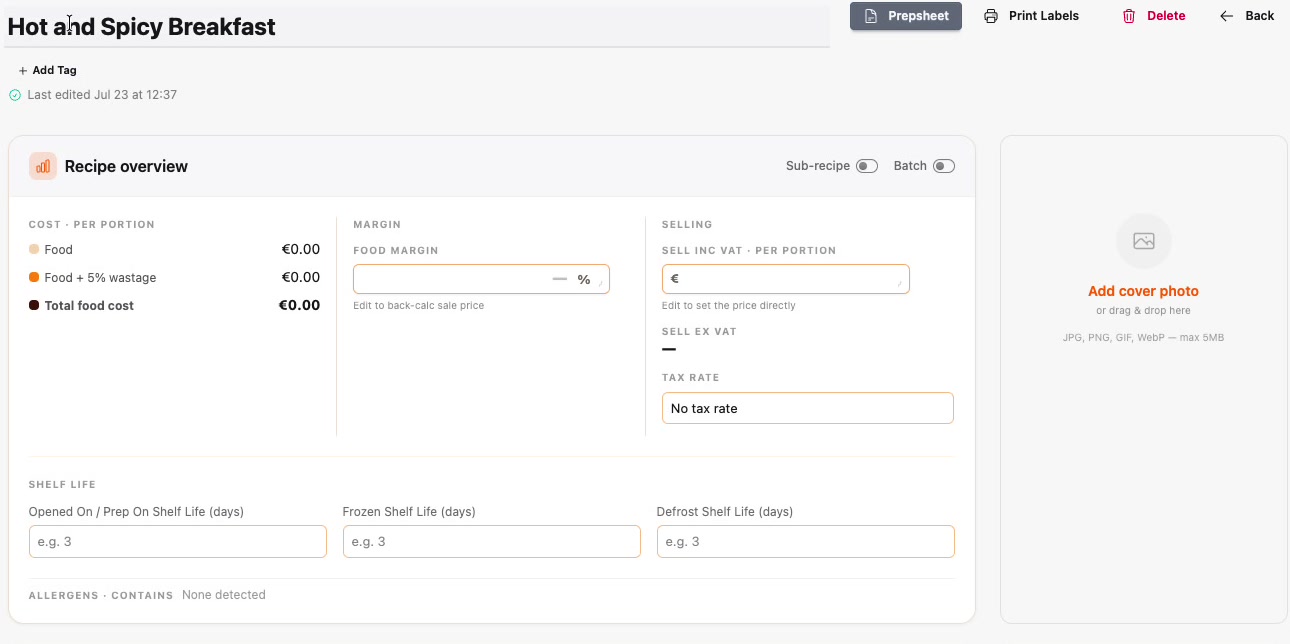Viewport: 1290px width, 644px height.
Task: Toggle the Batch switch
Action: pyautogui.click(x=944, y=166)
